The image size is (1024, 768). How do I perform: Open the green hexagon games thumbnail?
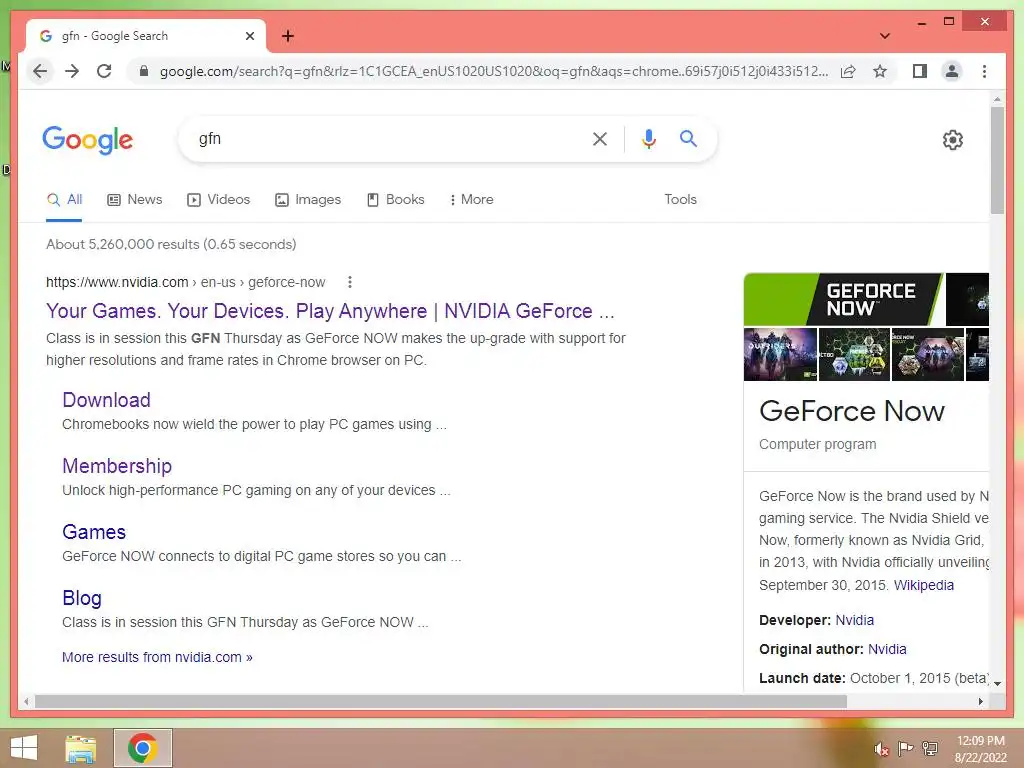click(x=854, y=354)
